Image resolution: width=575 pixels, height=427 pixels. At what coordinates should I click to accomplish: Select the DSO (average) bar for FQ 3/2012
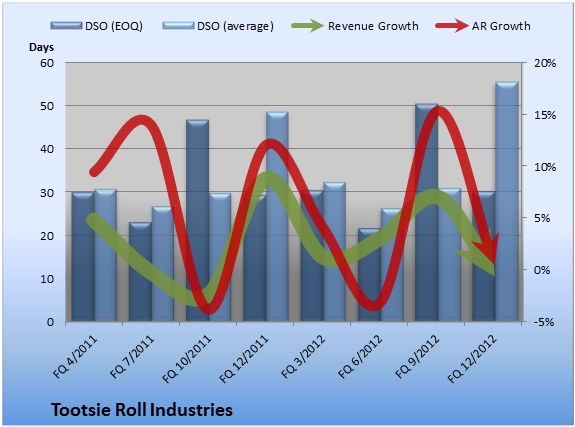(x=334, y=252)
